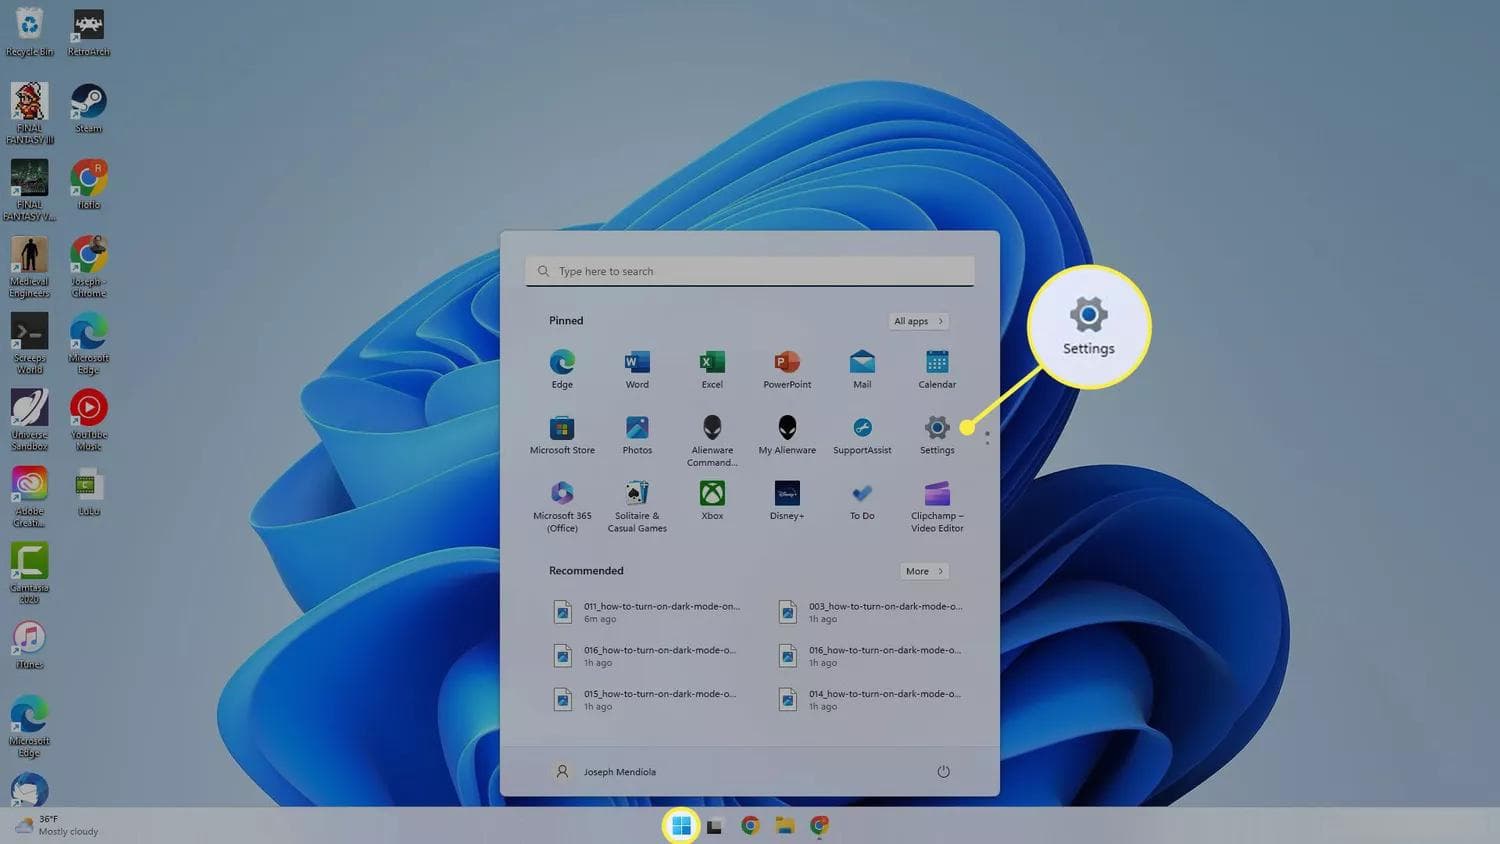Launch Microsoft 365 (Office)

click(x=562, y=507)
